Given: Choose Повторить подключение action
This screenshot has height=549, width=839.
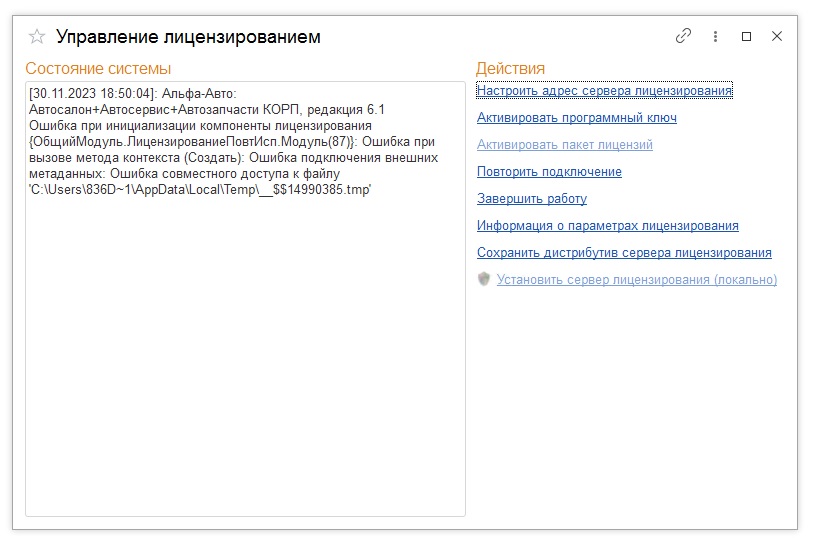Looking at the screenshot, I should point(549,172).
